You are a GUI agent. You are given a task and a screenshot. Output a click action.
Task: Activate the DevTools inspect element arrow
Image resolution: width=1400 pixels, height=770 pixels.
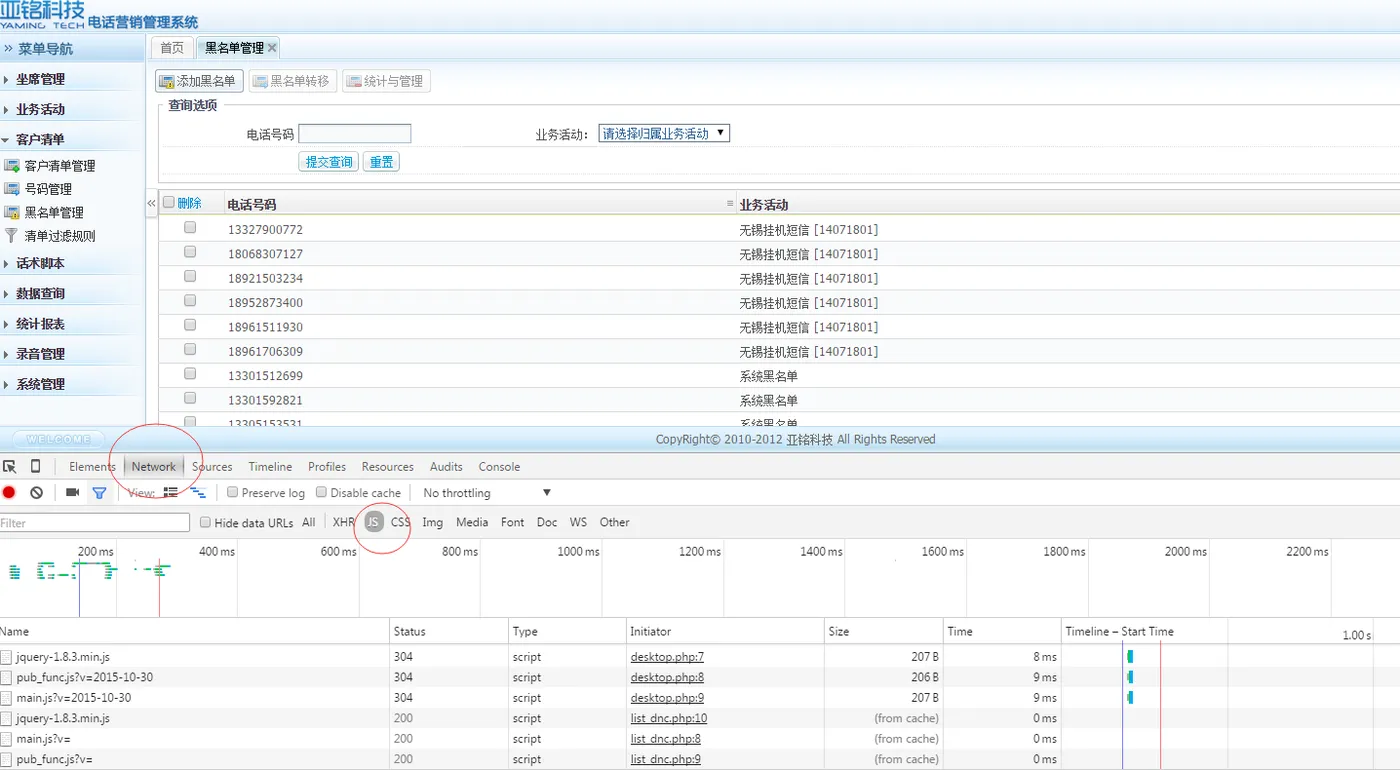pos(10,467)
